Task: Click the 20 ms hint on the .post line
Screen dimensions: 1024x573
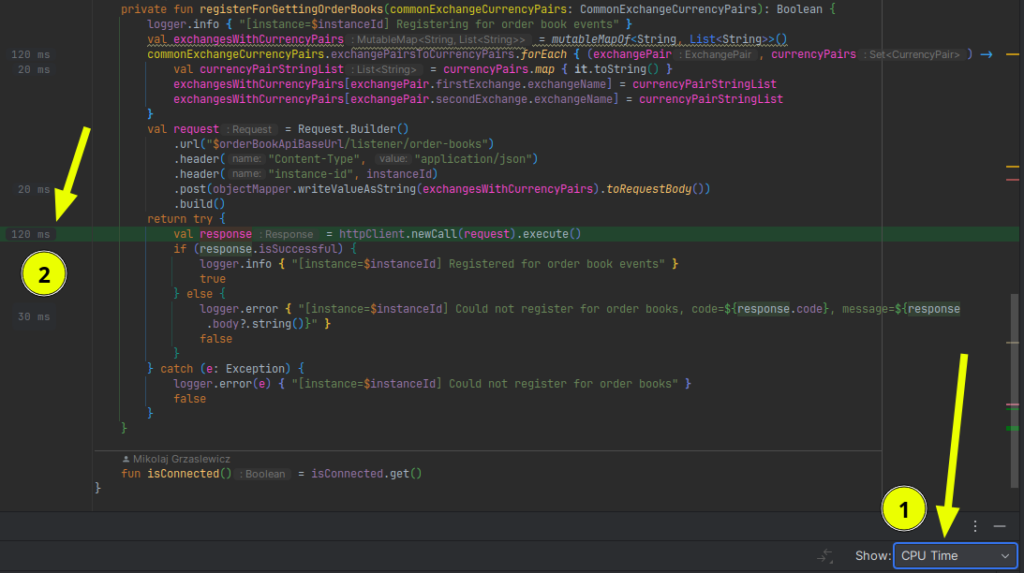Action: click(34, 189)
